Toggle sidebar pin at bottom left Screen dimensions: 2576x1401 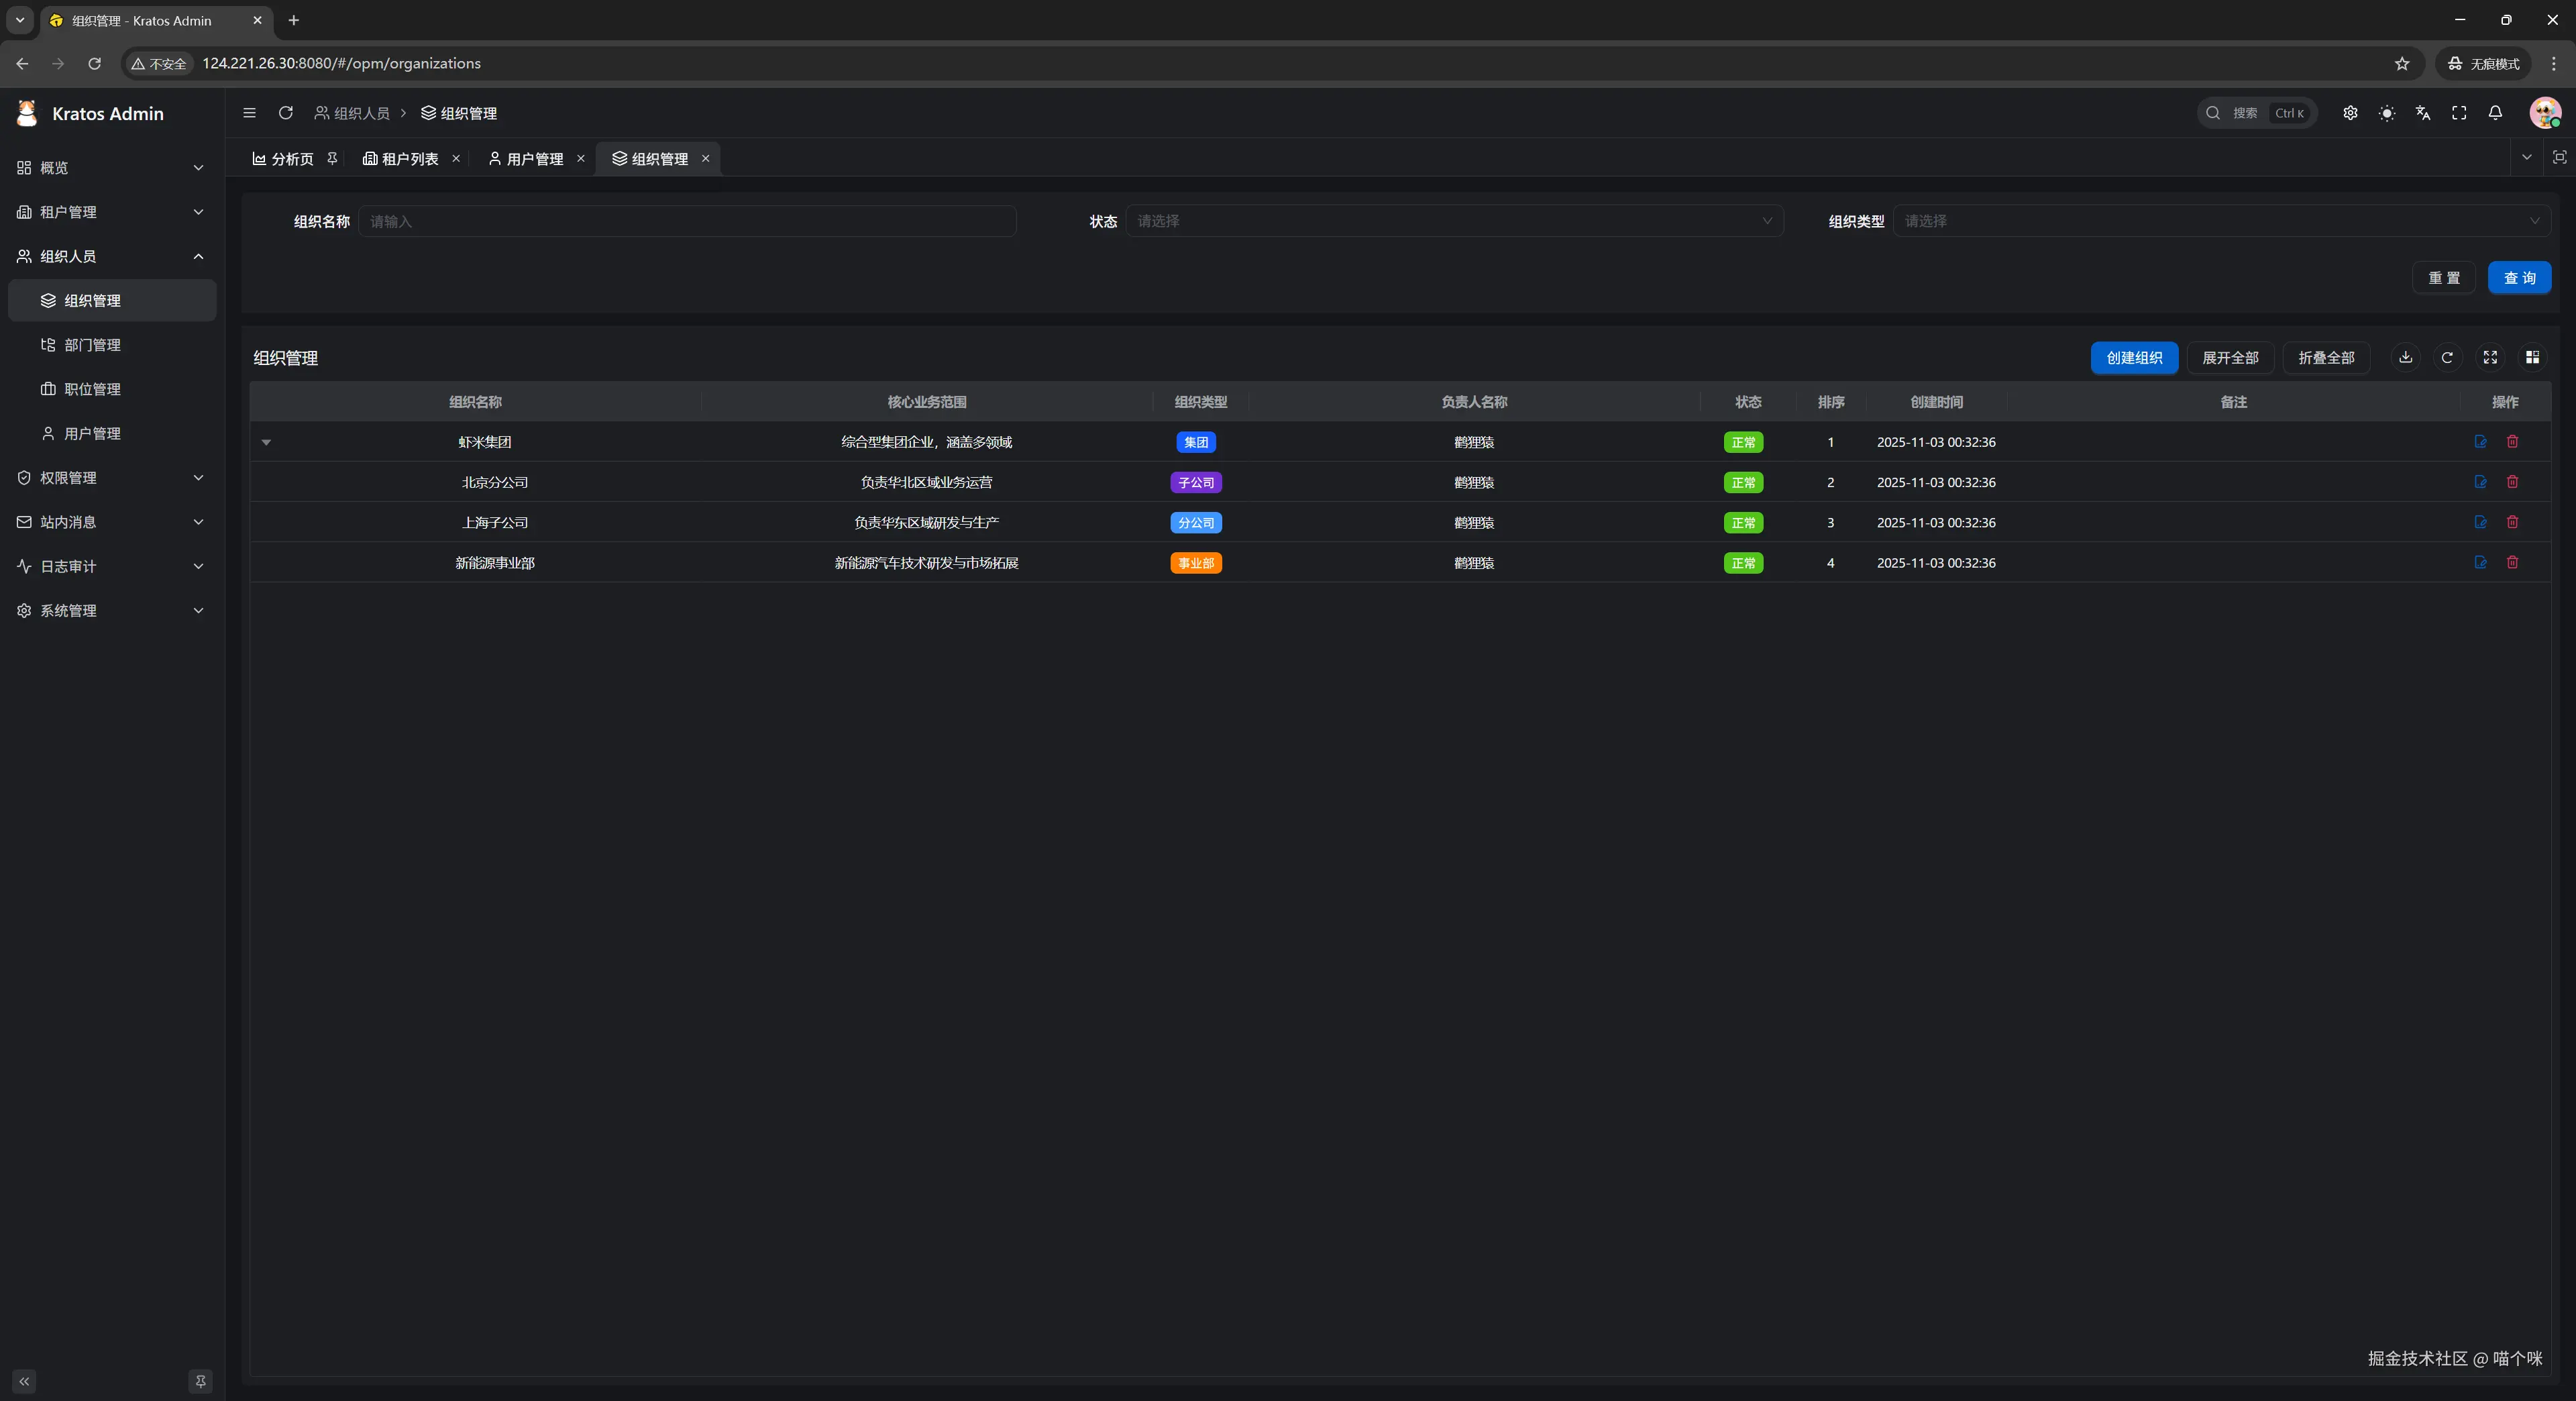click(200, 1381)
